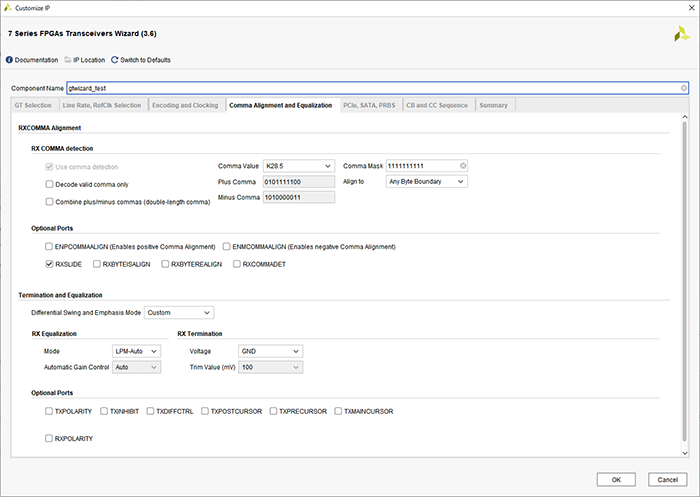
Task: Open the RX Equalization Mode dropdown
Action: (136, 351)
